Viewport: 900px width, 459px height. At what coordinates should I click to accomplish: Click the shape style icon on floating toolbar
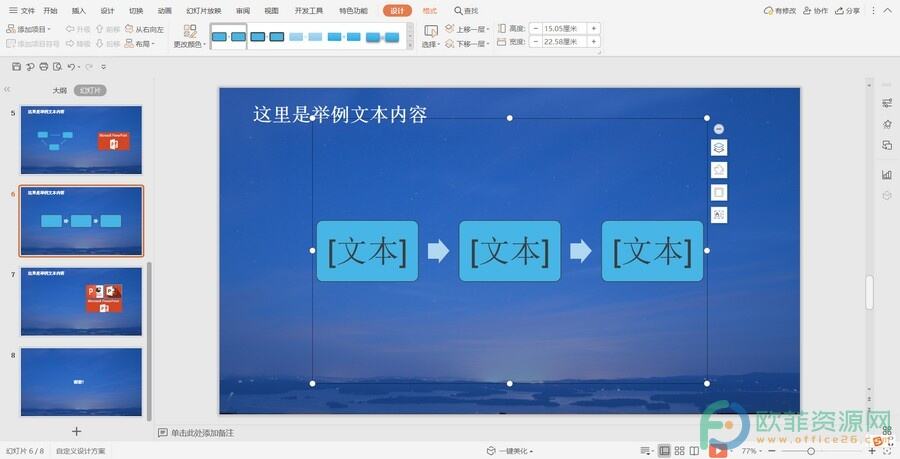pos(719,170)
